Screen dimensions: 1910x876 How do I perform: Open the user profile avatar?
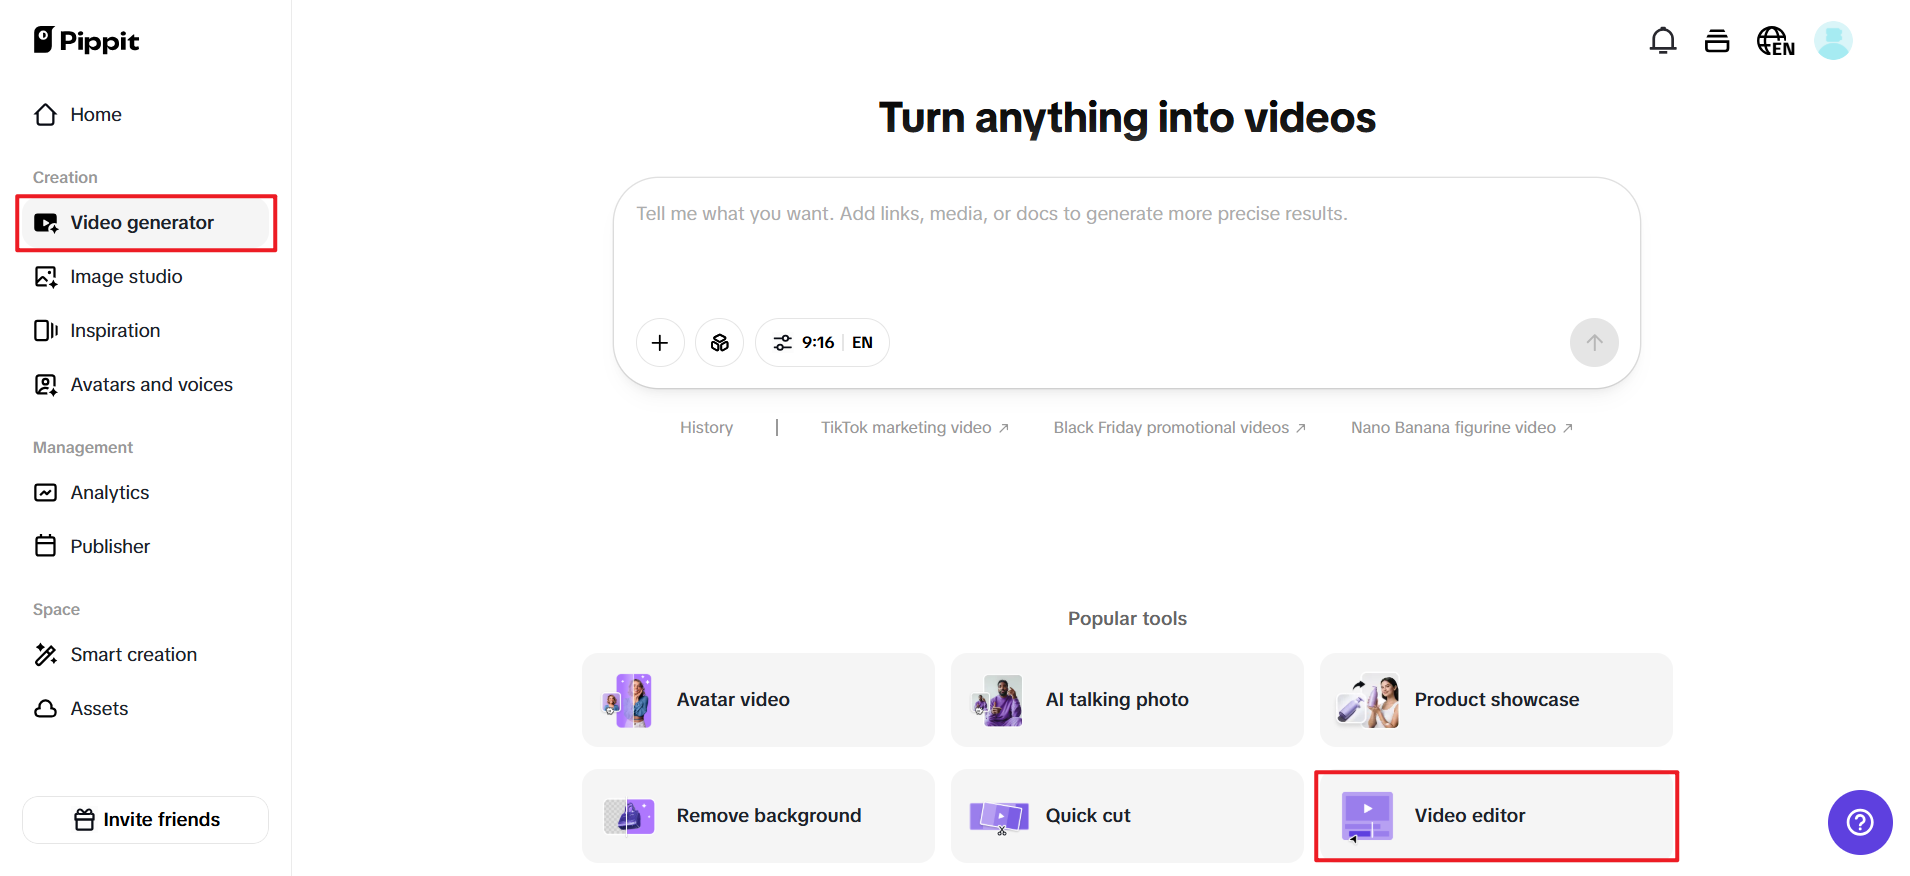tap(1833, 41)
